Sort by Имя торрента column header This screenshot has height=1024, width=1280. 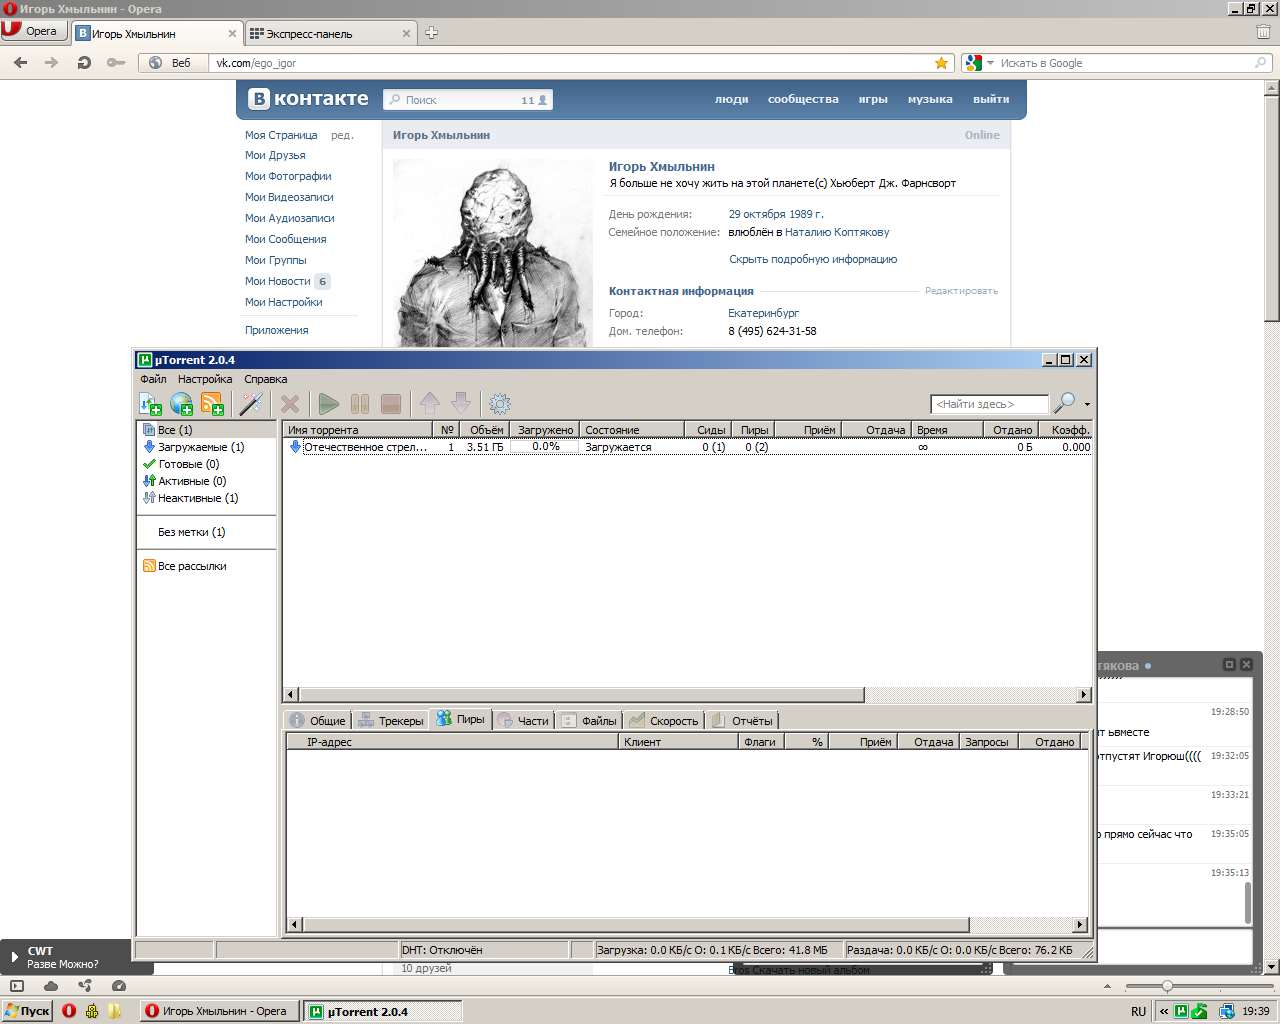[x=359, y=430]
